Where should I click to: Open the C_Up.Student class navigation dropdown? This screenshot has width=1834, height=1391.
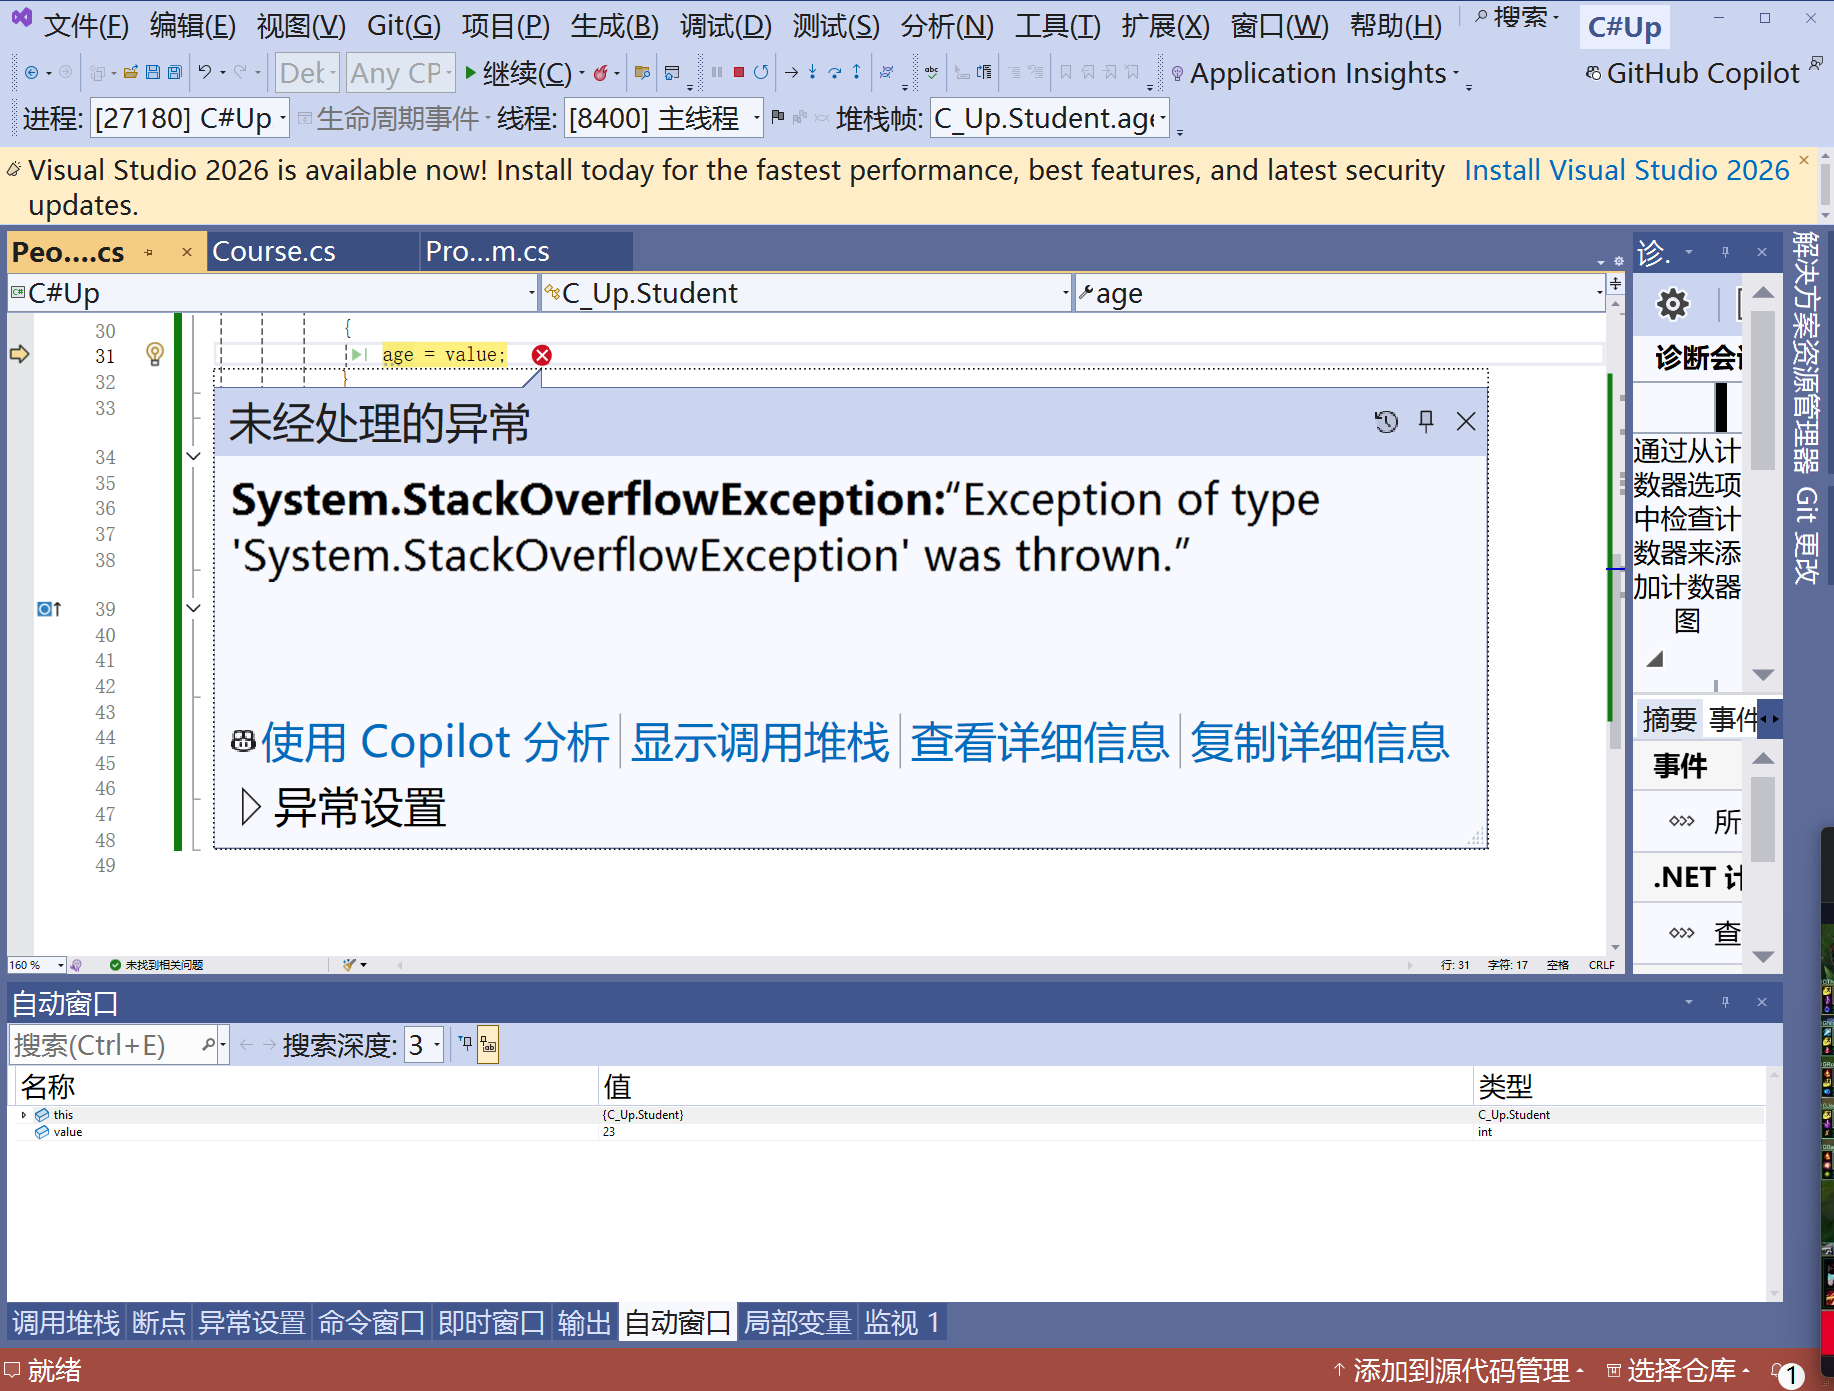click(806, 293)
